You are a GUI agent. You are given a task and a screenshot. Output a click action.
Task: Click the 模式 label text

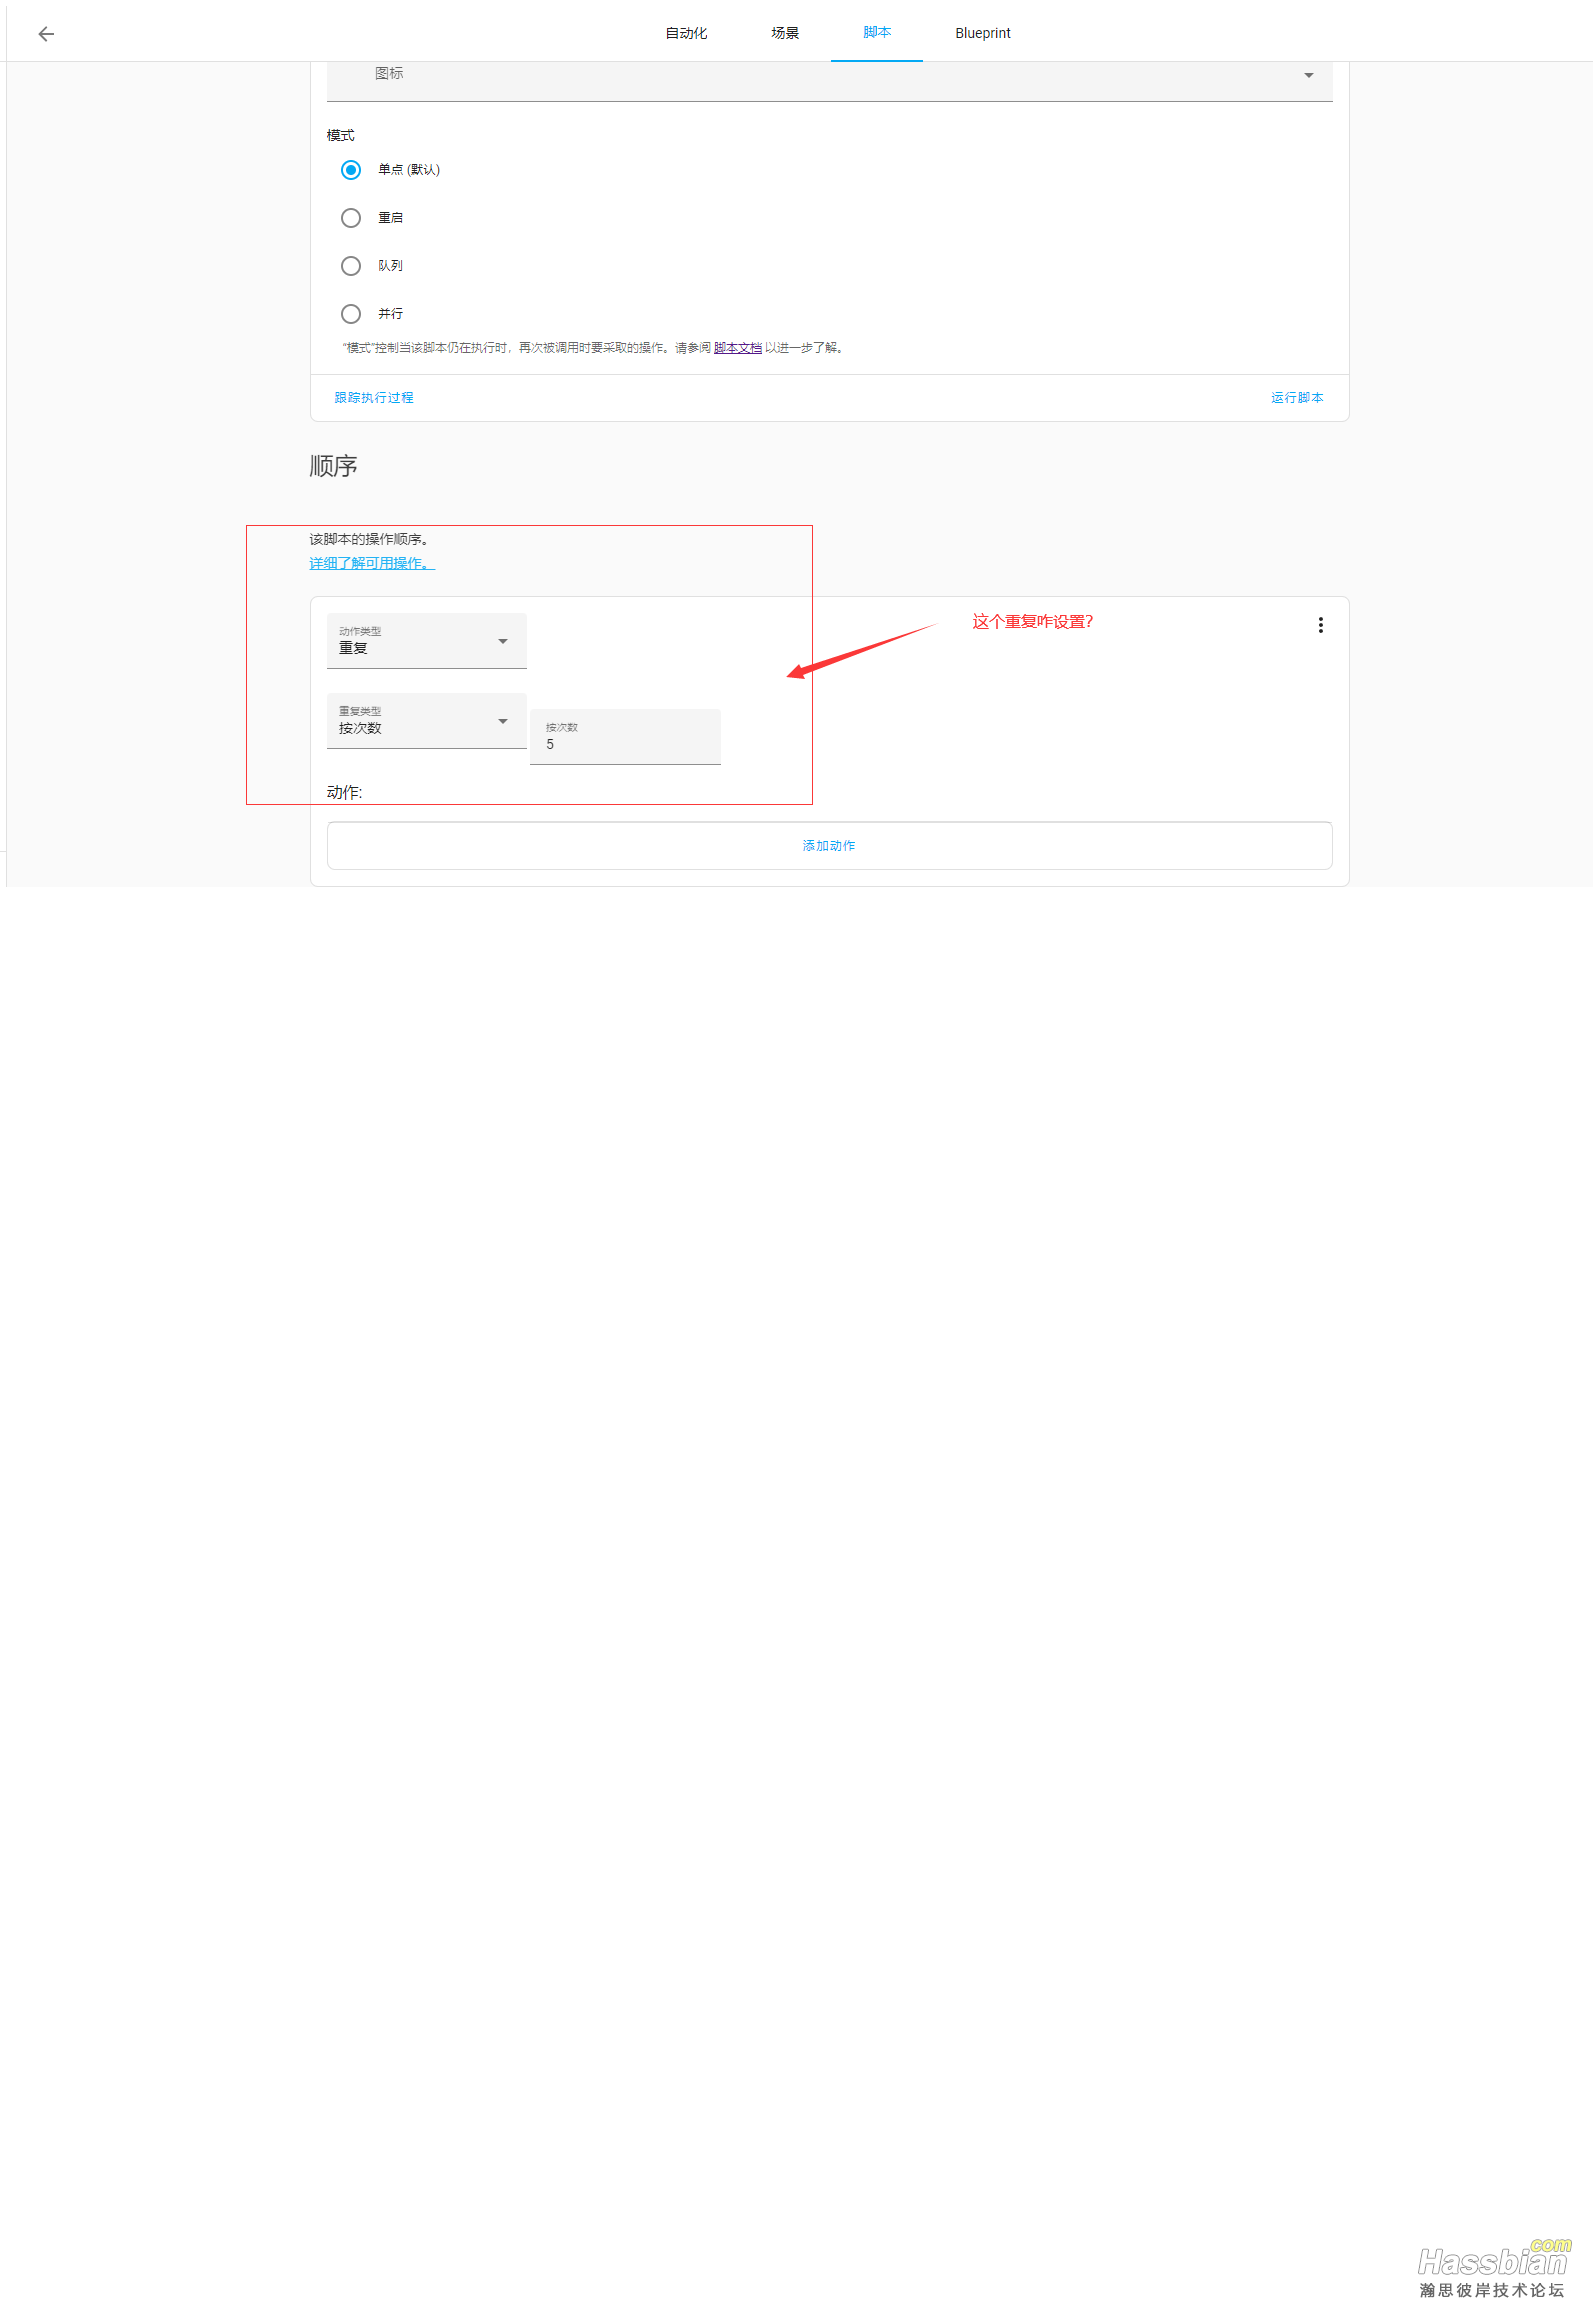pos(340,136)
